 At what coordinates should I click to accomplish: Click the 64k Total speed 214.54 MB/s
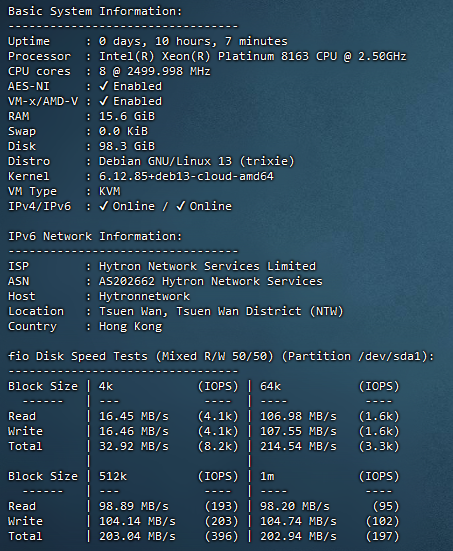tap(298, 446)
